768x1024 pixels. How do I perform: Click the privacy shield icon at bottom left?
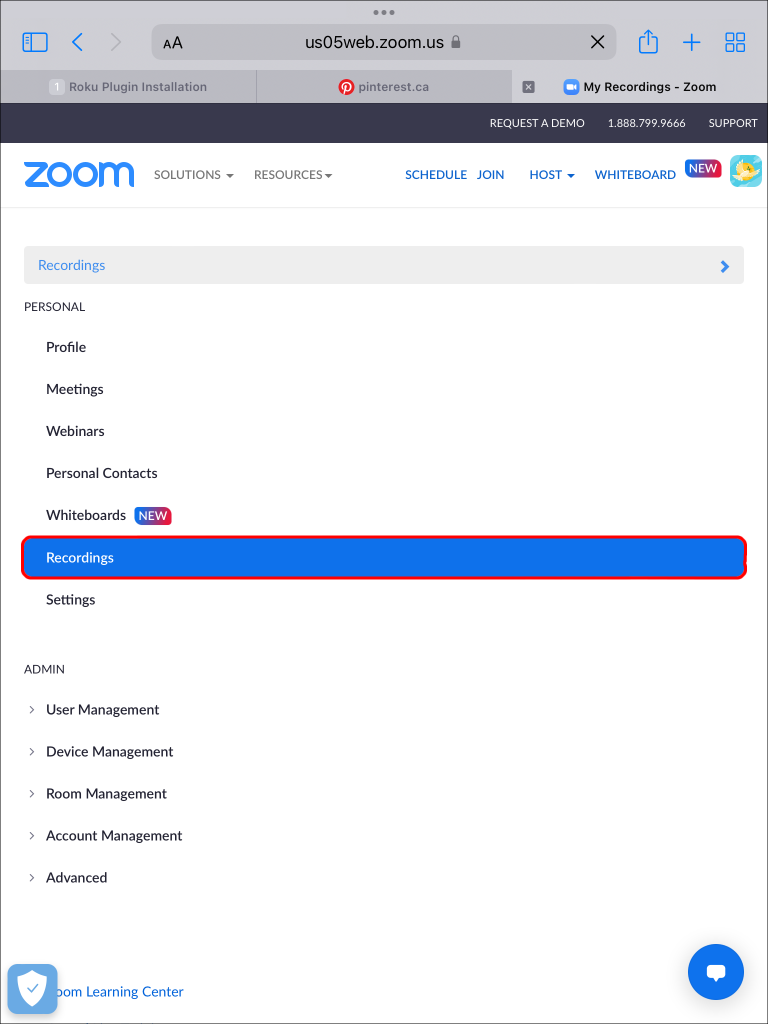pyautogui.click(x=32, y=988)
